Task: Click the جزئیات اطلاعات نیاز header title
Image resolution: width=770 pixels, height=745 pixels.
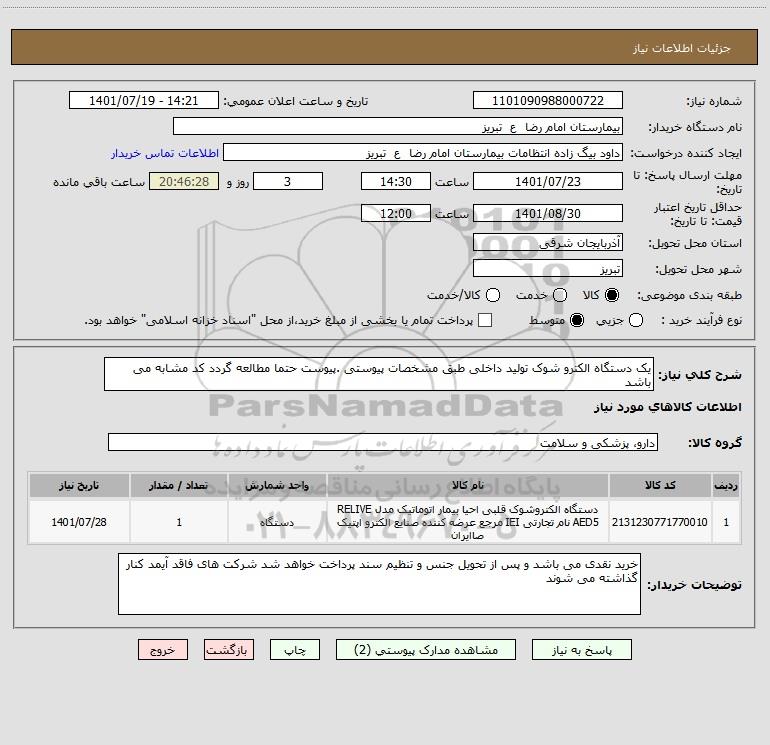Action: tap(681, 48)
